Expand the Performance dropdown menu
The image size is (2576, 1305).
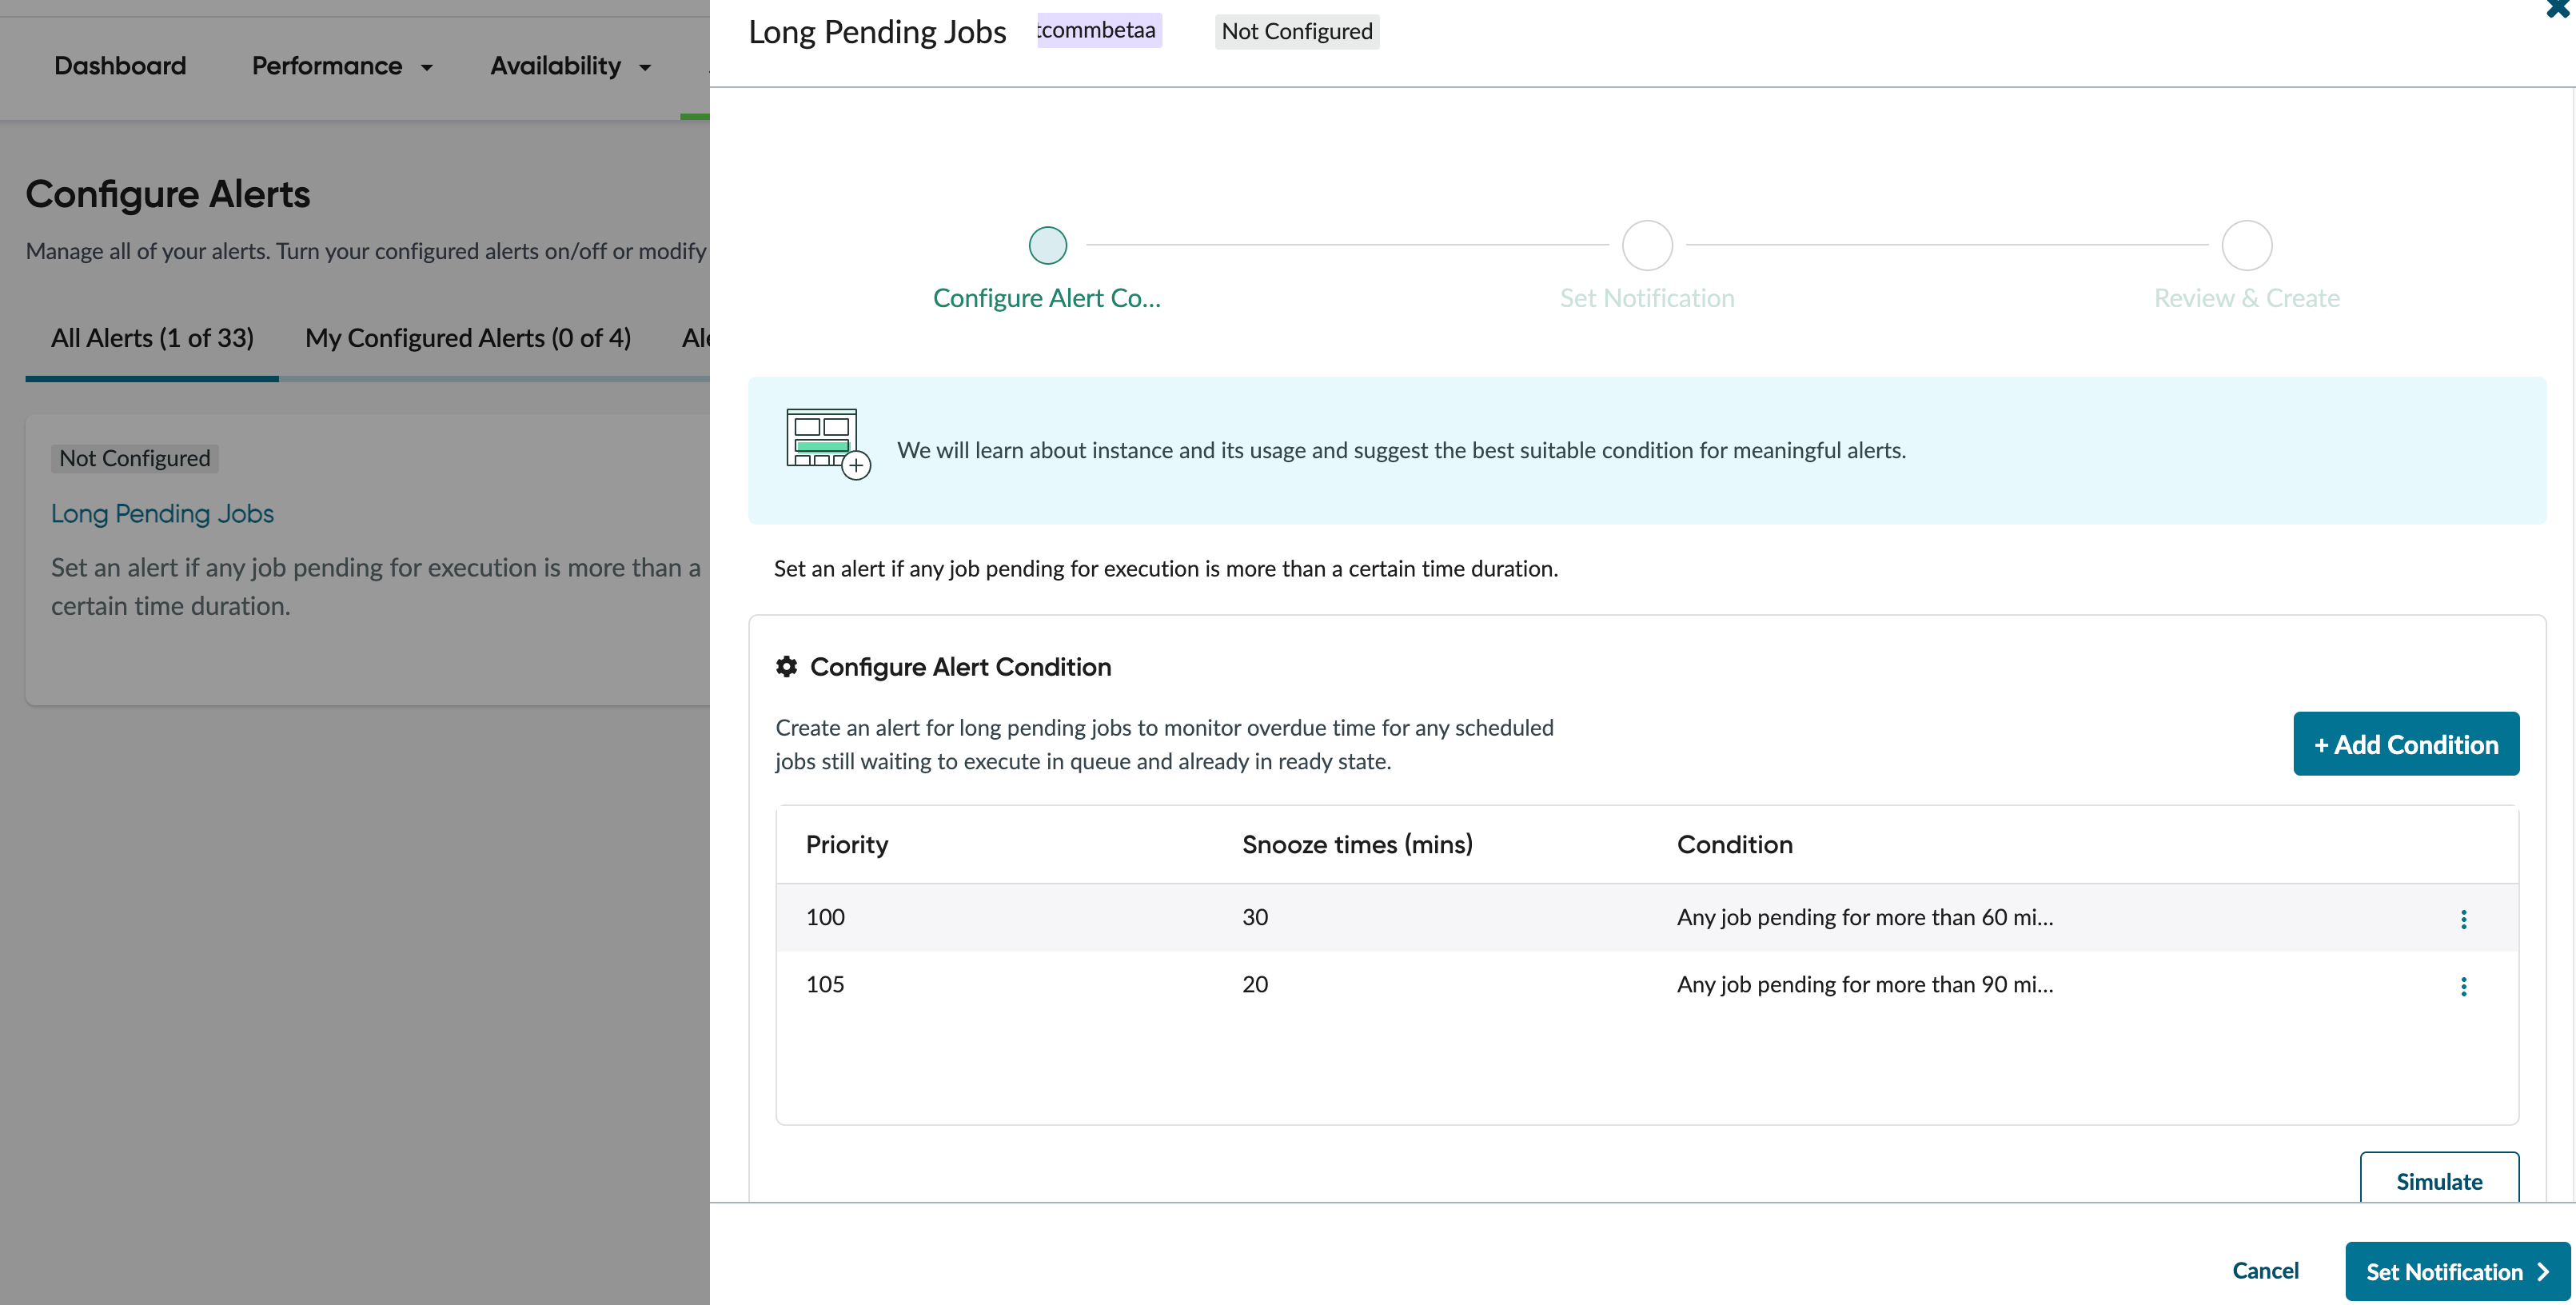(x=342, y=66)
